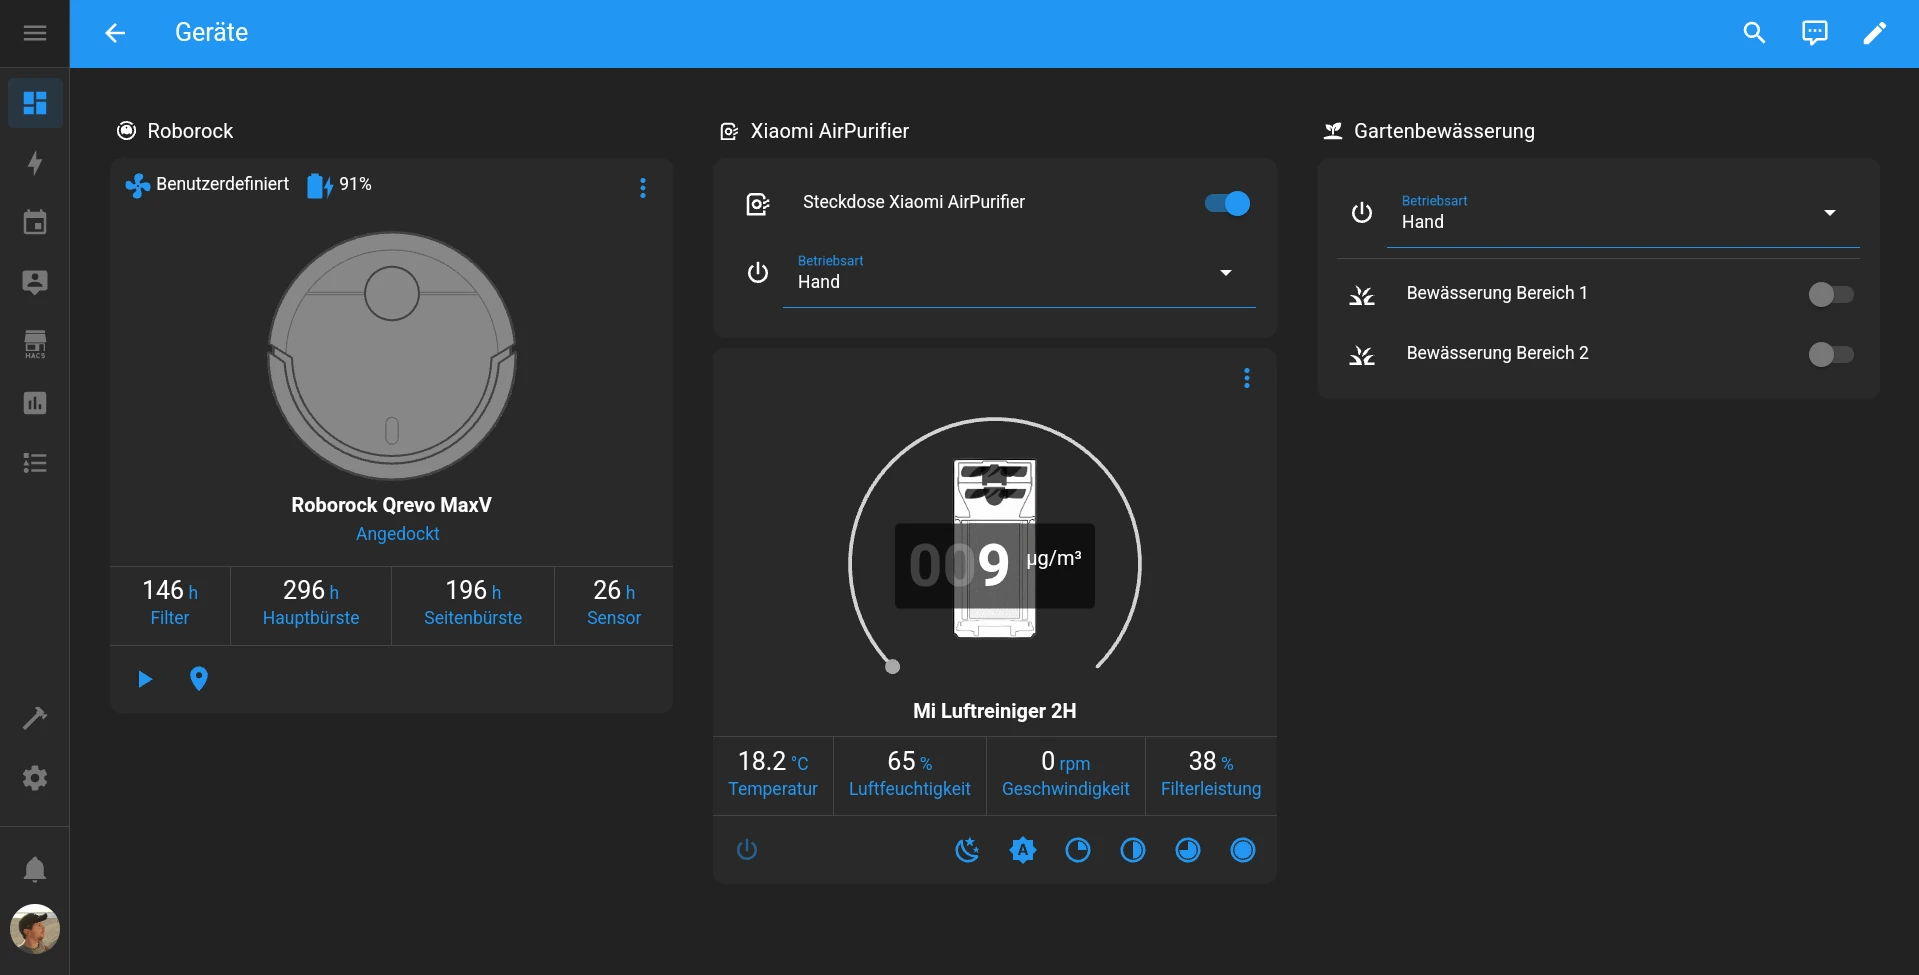The height and width of the screenshot is (975, 1919).
Task: Open user profile avatar
Action: pos(35,929)
